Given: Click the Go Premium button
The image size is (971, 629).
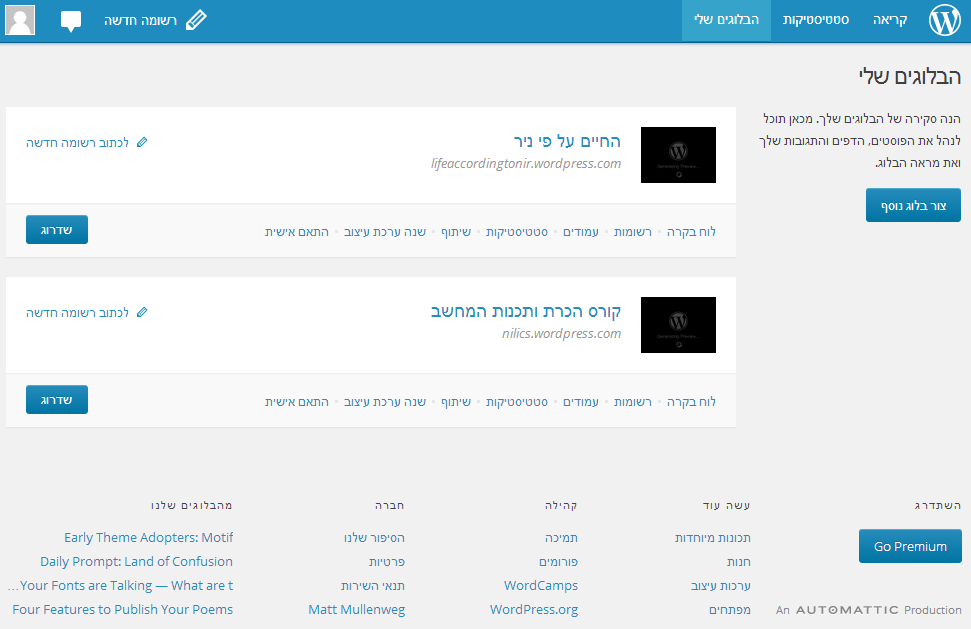Looking at the screenshot, I should [909, 546].
